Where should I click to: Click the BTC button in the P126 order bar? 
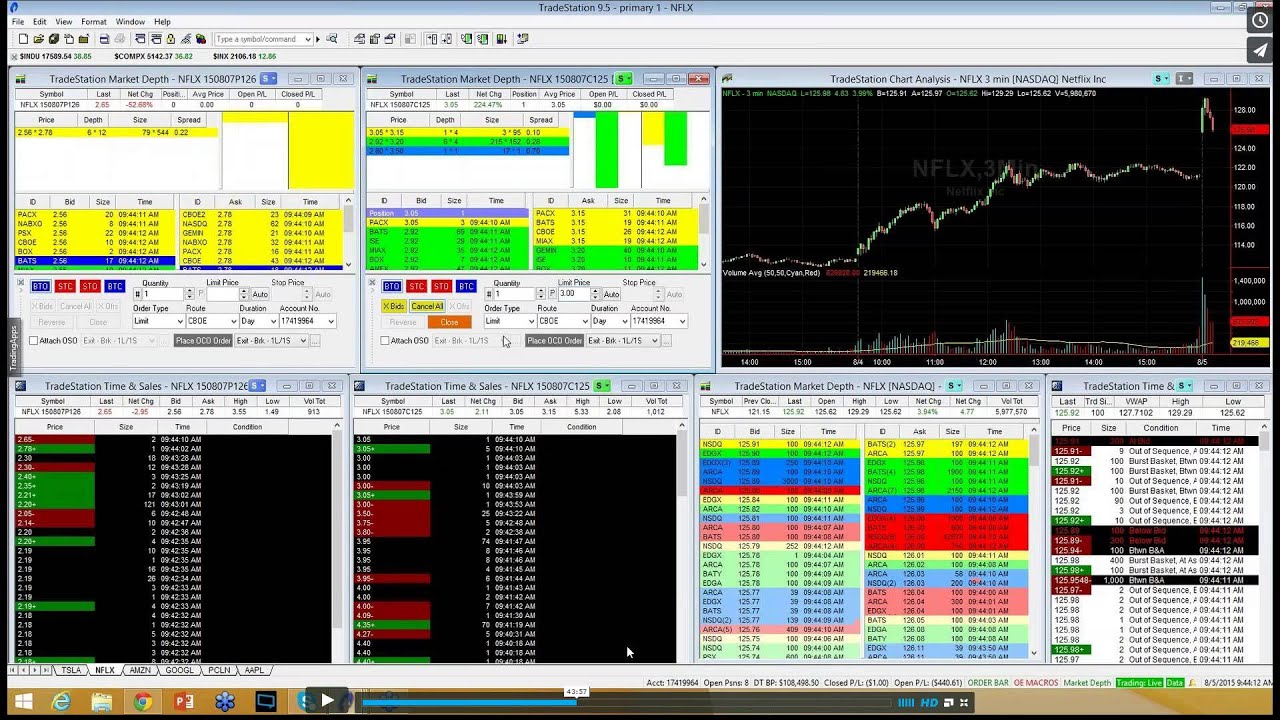click(x=115, y=286)
